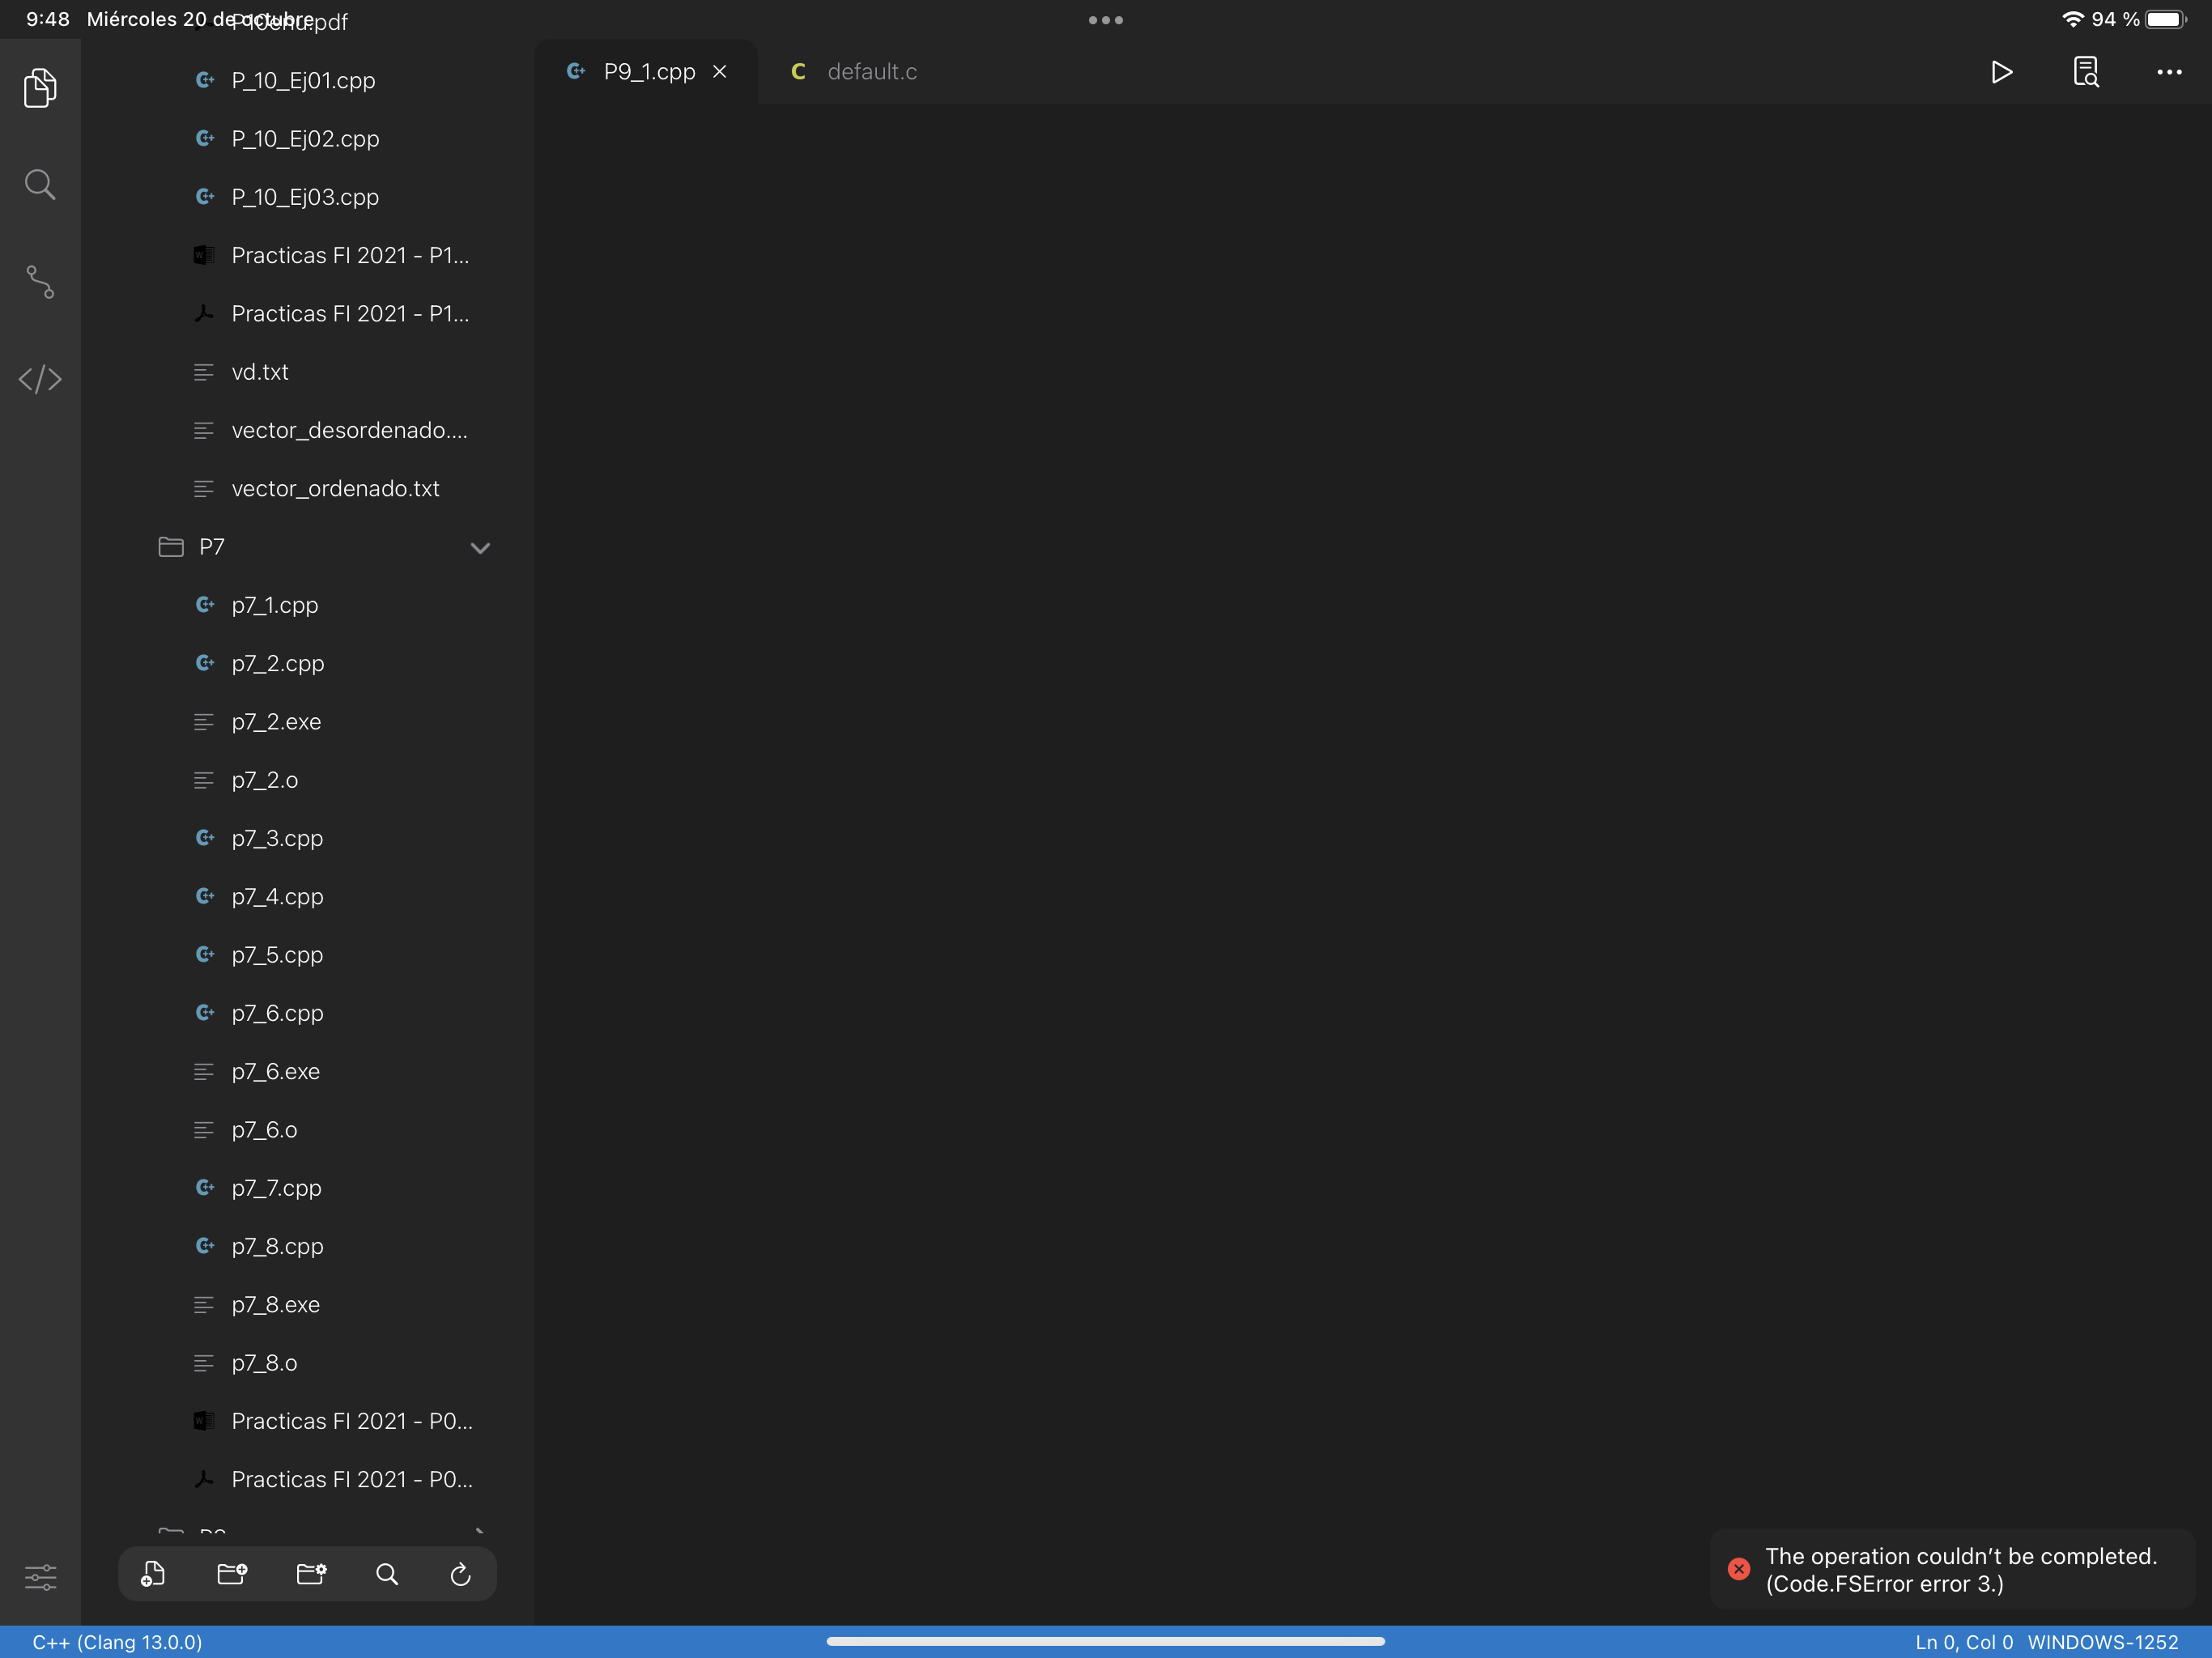Tap the three-dot multitasking control at top
Viewport: 2212px width, 1658px height.
point(1106,20)
